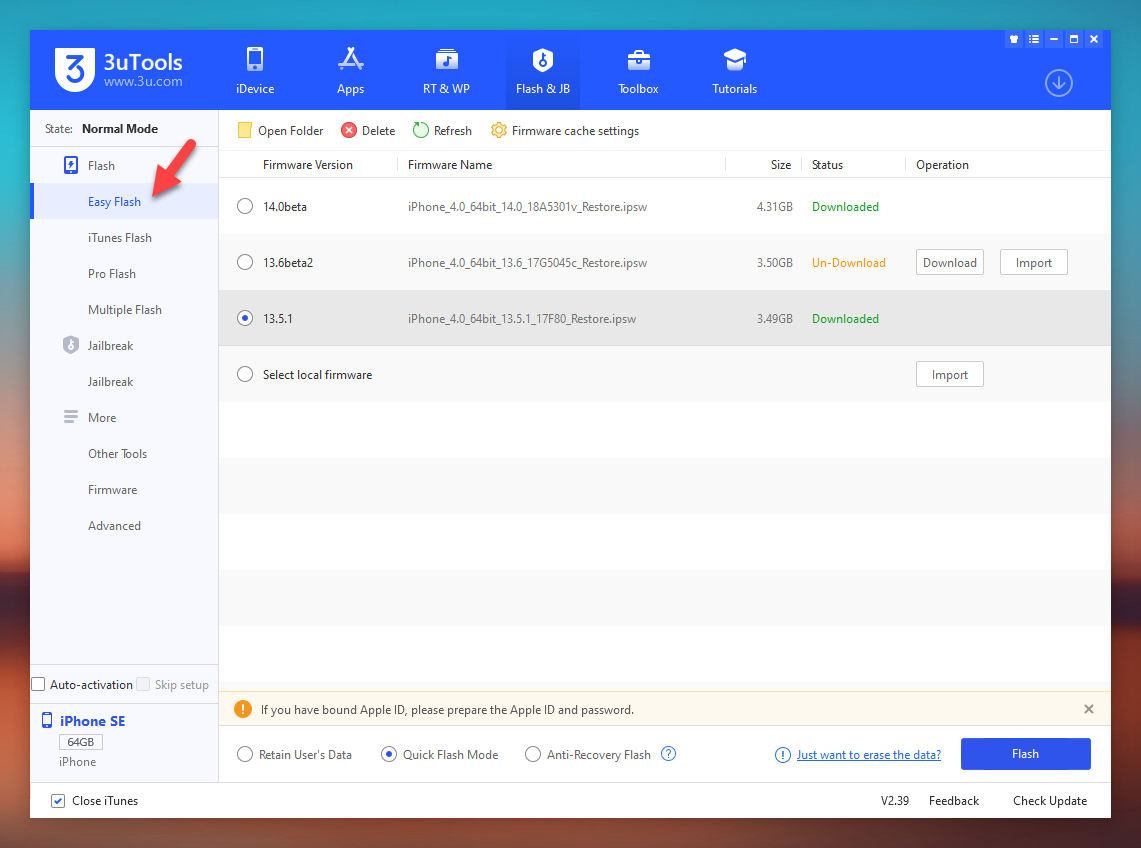Enable the Auto-activation checkbox
The image size is (1141, 848).
pos(39,685)
